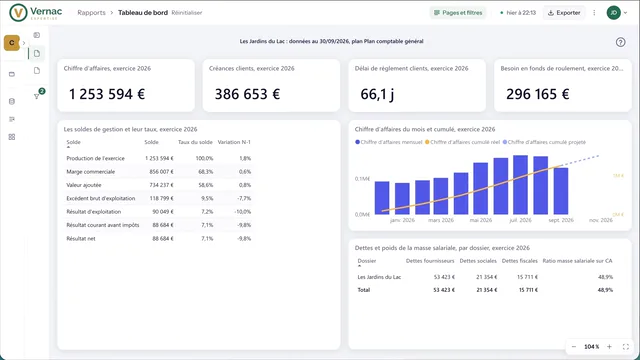The image size is (640, 360).
Task: Open the folder icon in left sidebar
Action: tap(12, 74)
